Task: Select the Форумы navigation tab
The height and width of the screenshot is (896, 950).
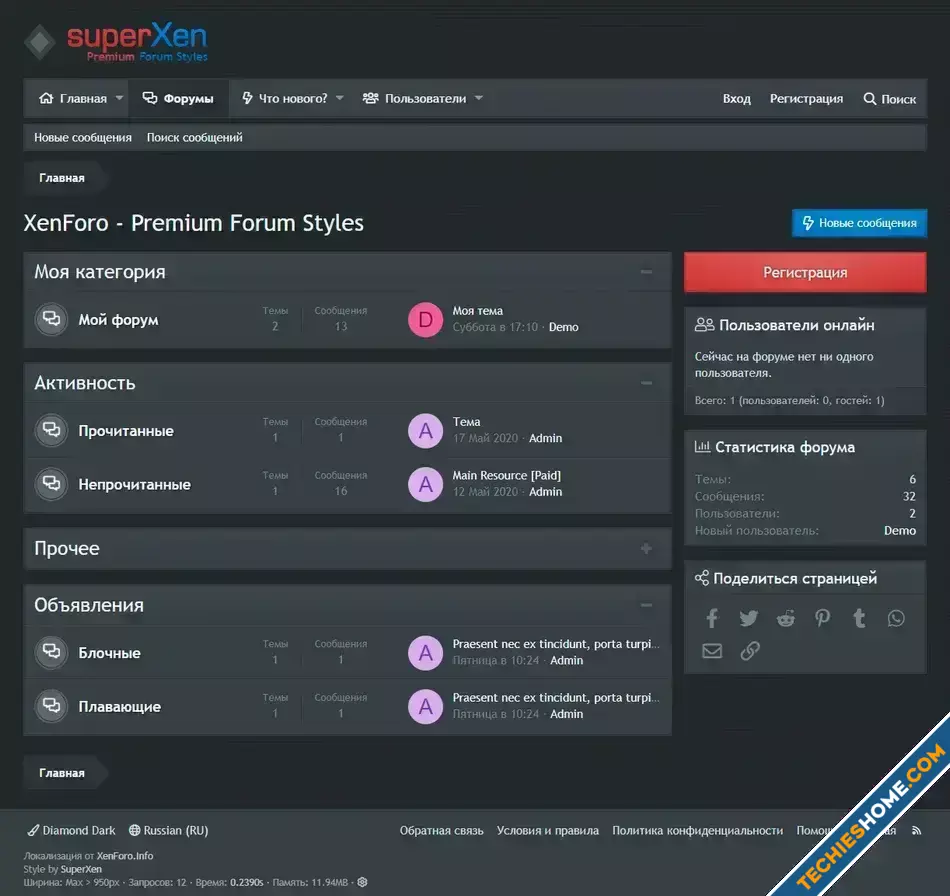Action: point(179,98)
